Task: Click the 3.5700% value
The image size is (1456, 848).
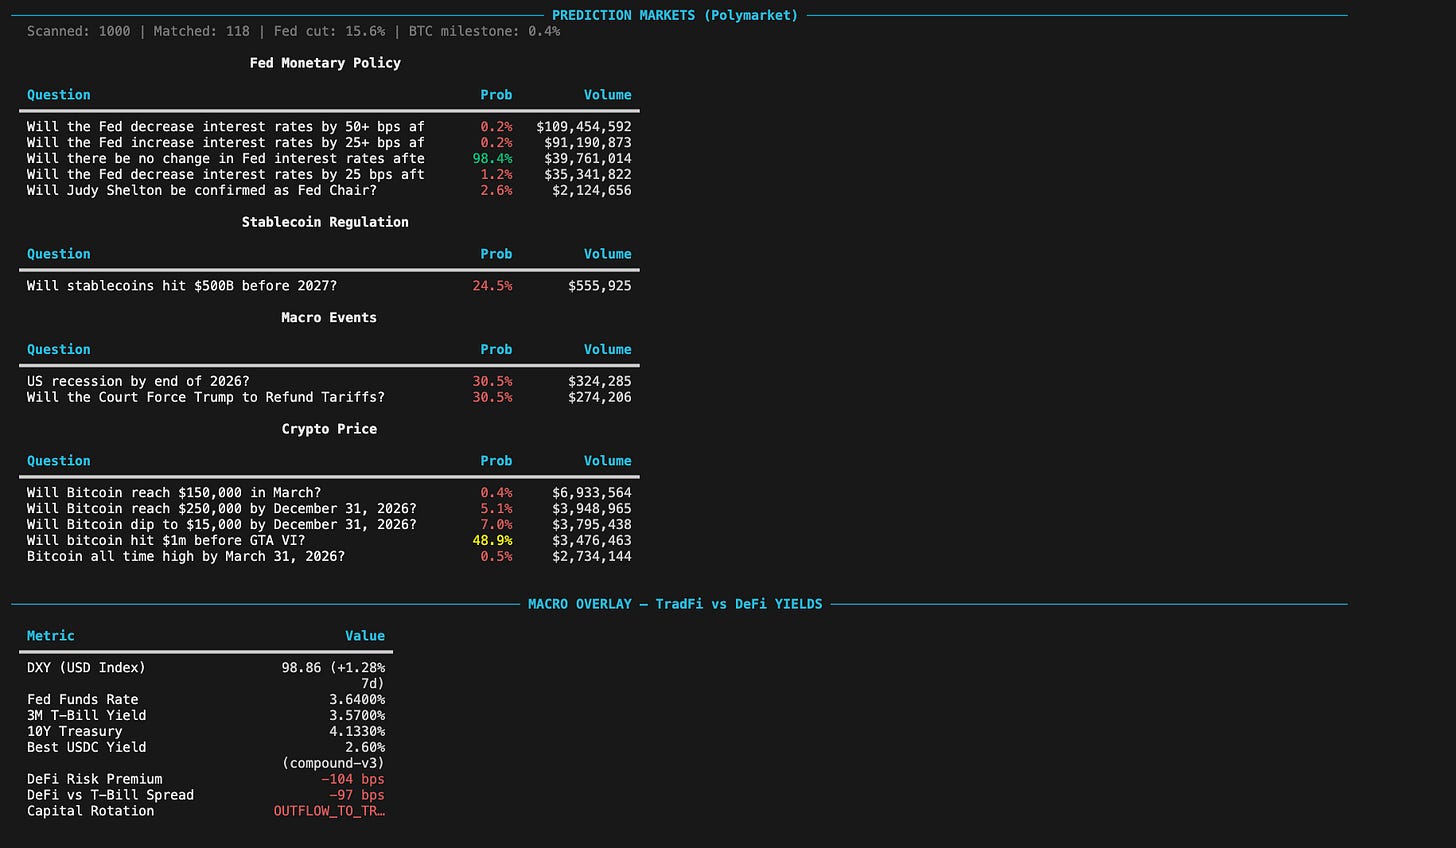Action: point(357,716)
